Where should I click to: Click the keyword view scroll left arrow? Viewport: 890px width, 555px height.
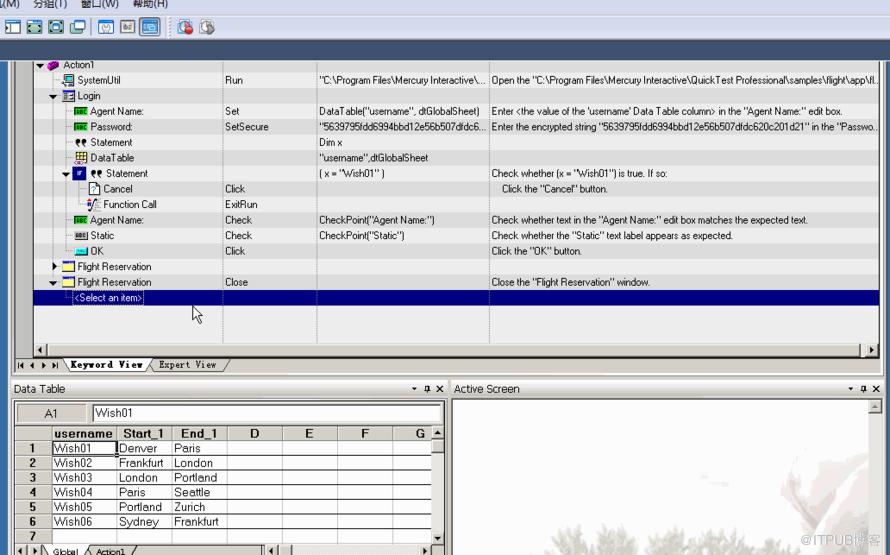click(40, 350)
